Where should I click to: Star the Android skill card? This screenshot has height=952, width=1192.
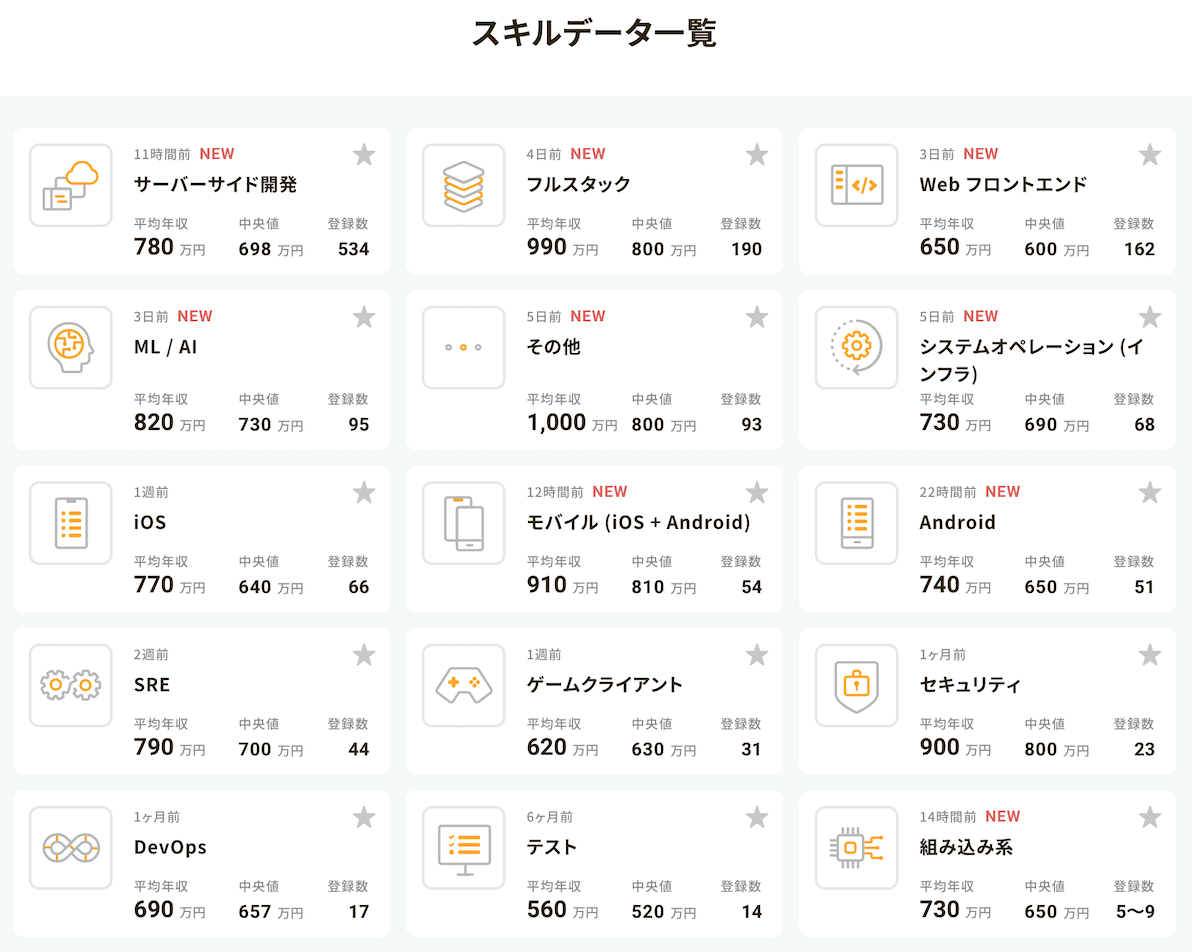tap(1150, 492)
